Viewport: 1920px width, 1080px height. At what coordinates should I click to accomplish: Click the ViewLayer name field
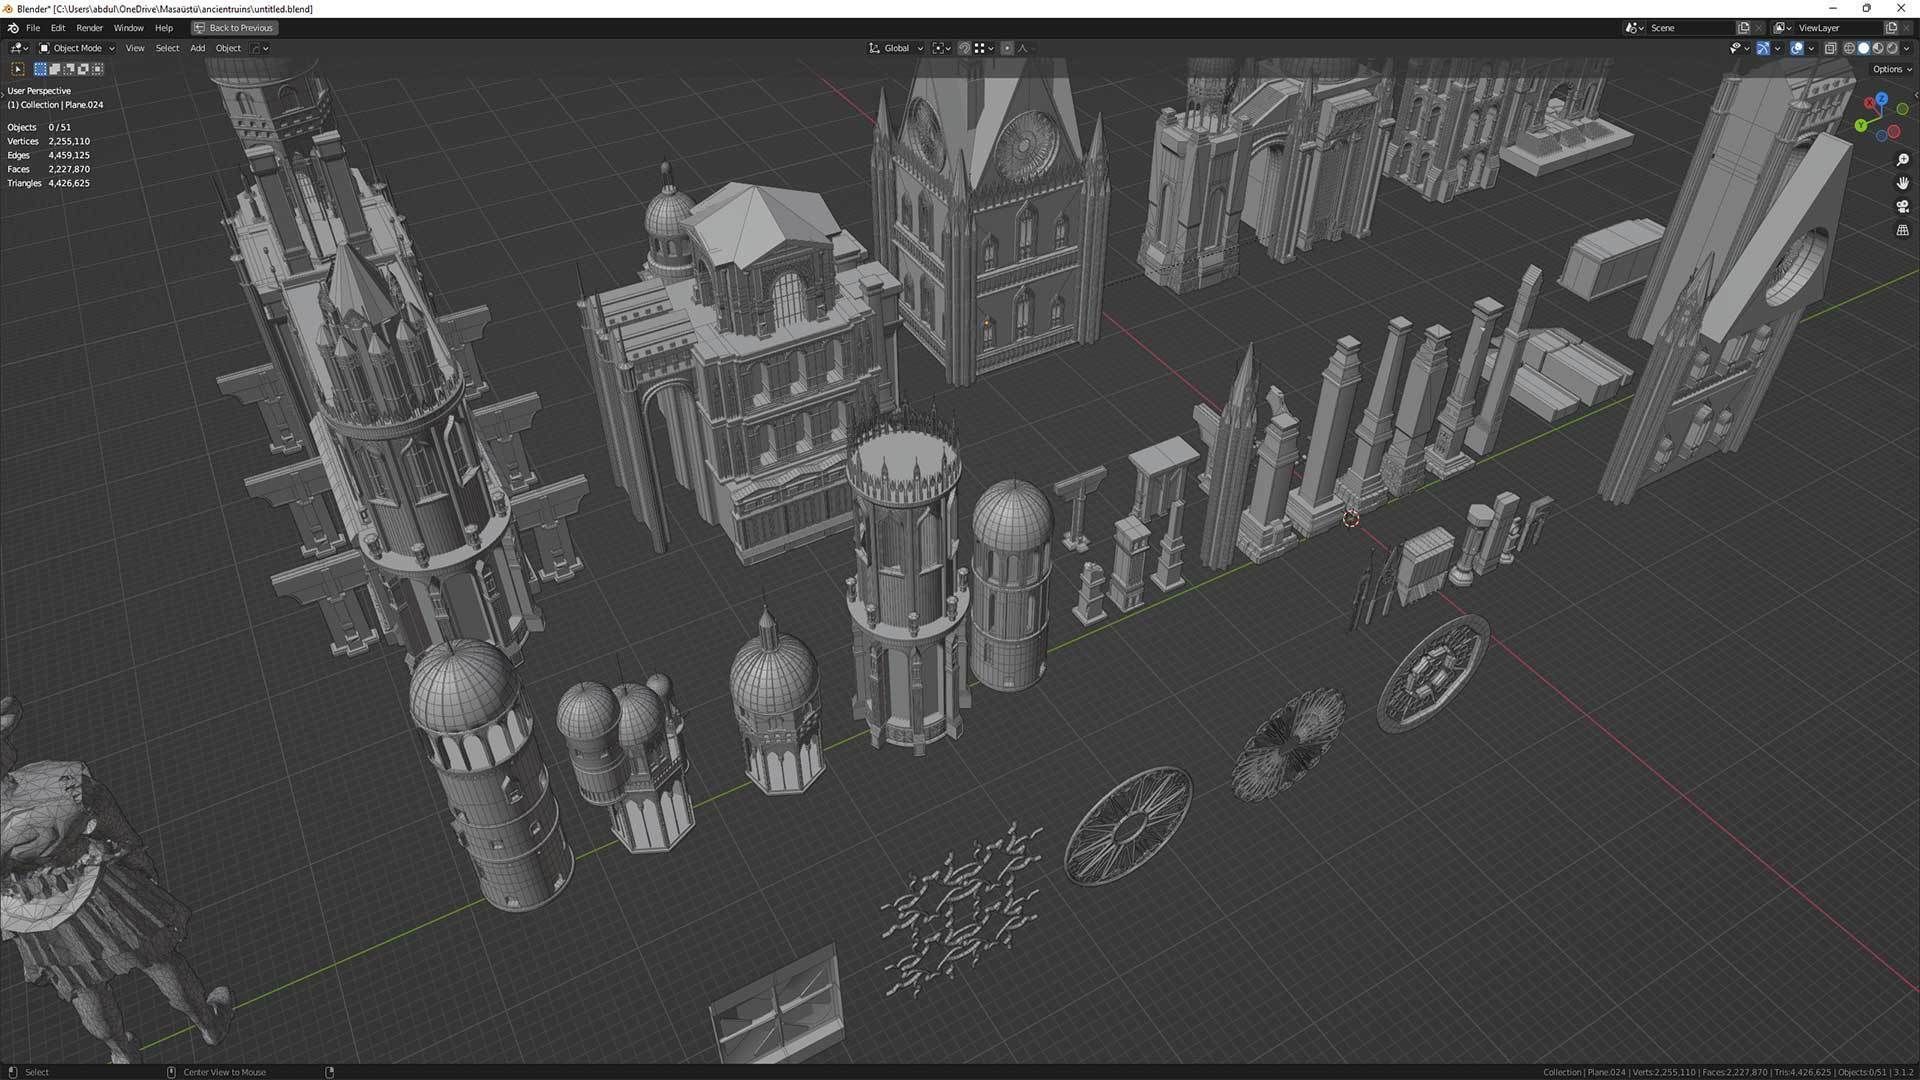[x=1838, y=28]
